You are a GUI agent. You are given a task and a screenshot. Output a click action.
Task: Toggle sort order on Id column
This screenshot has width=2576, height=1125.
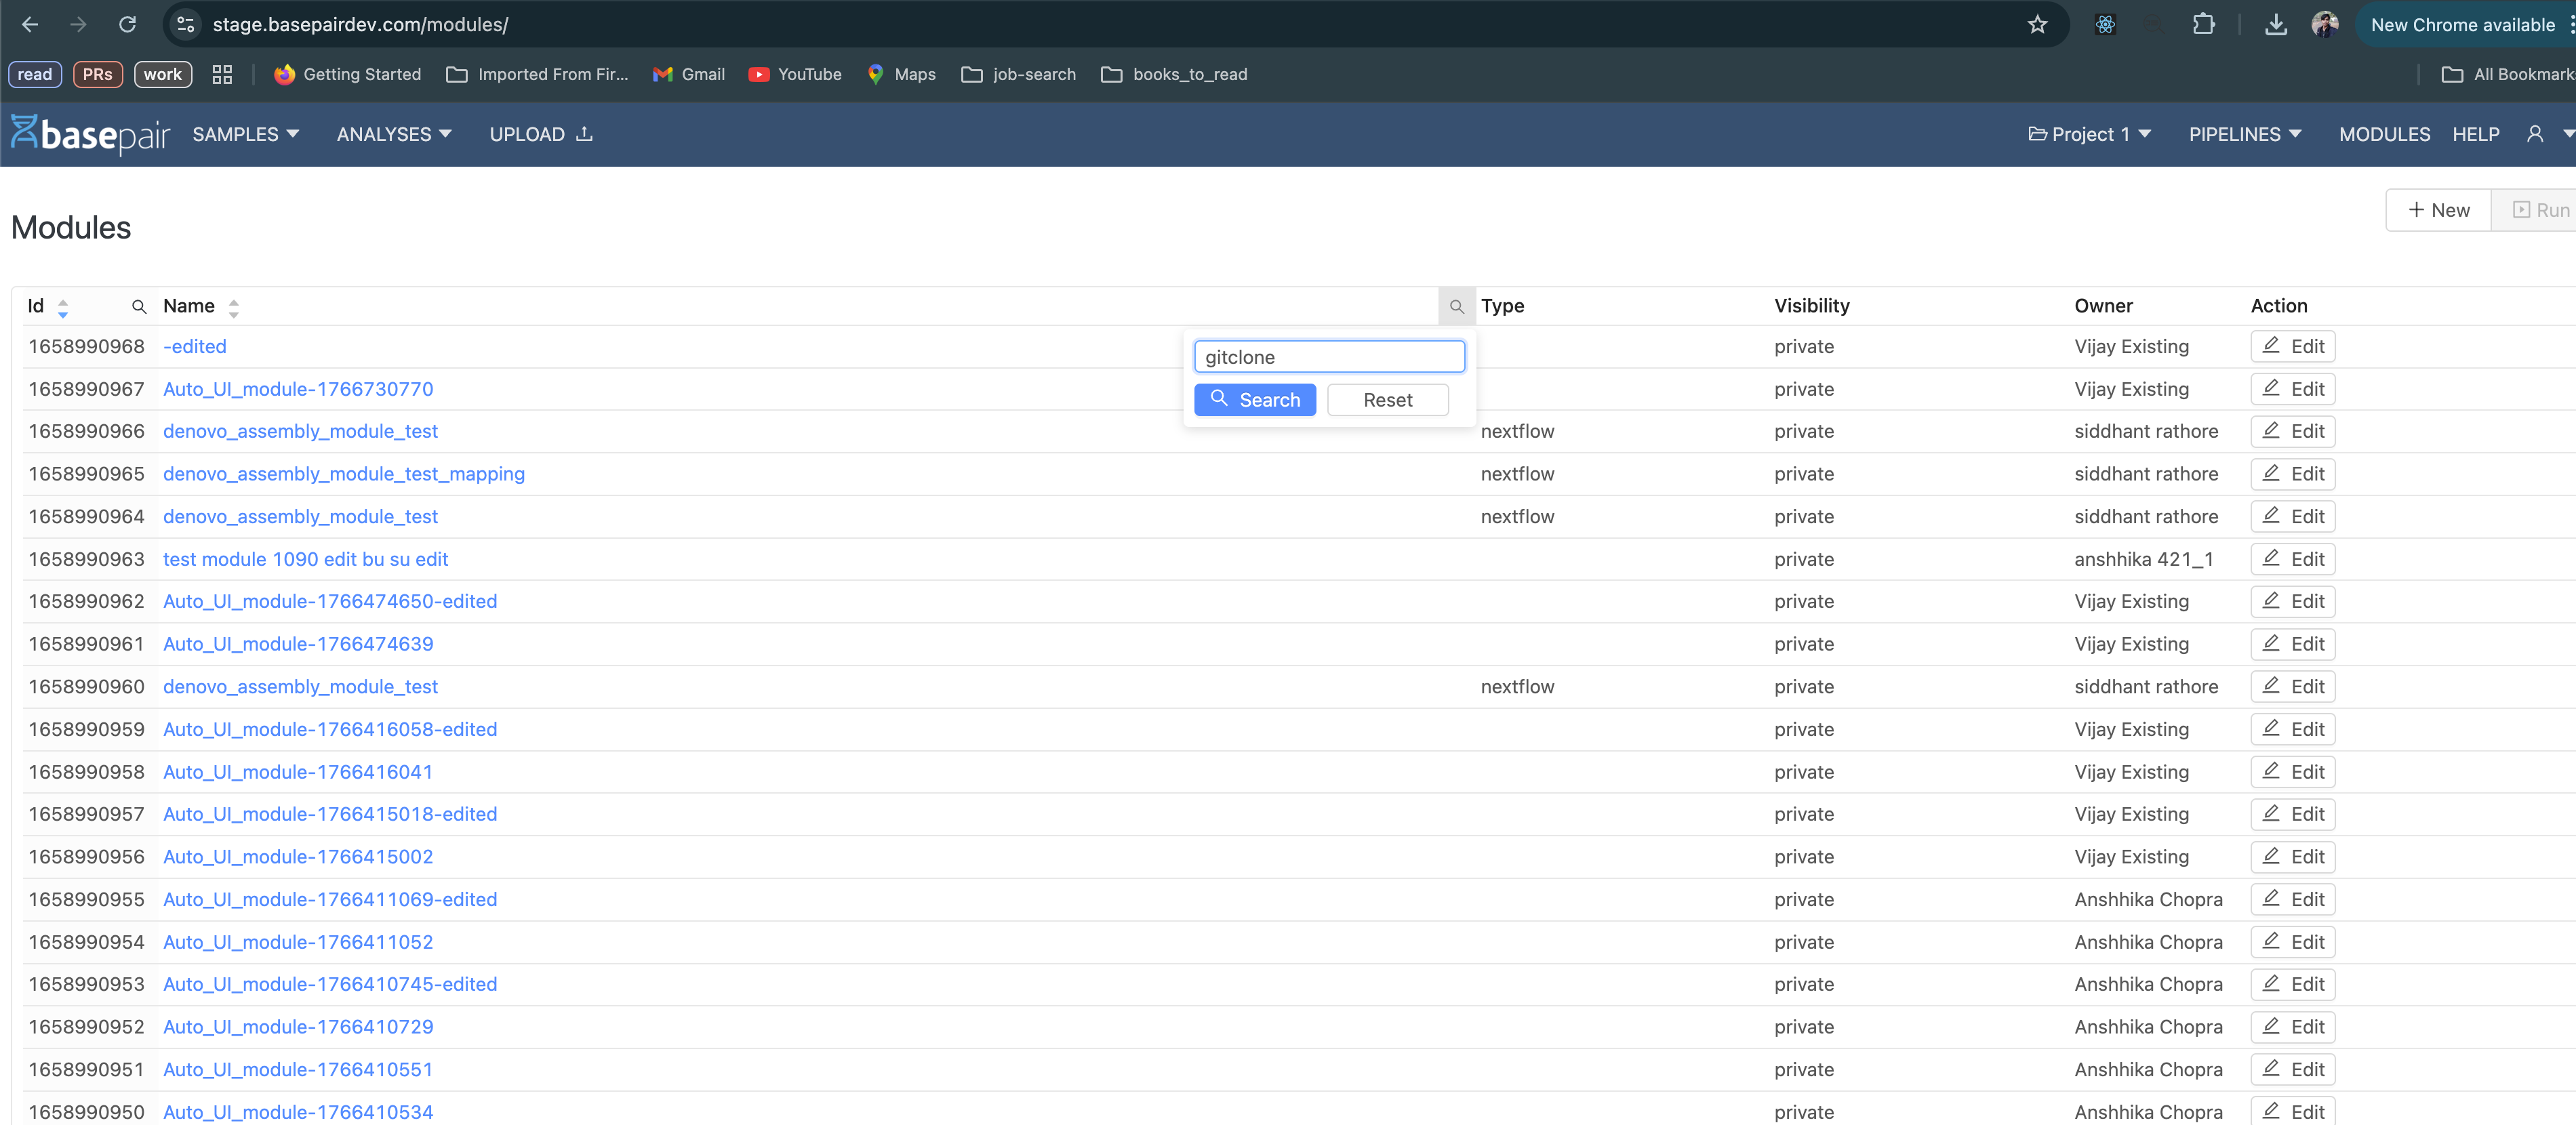click(63, 307)
